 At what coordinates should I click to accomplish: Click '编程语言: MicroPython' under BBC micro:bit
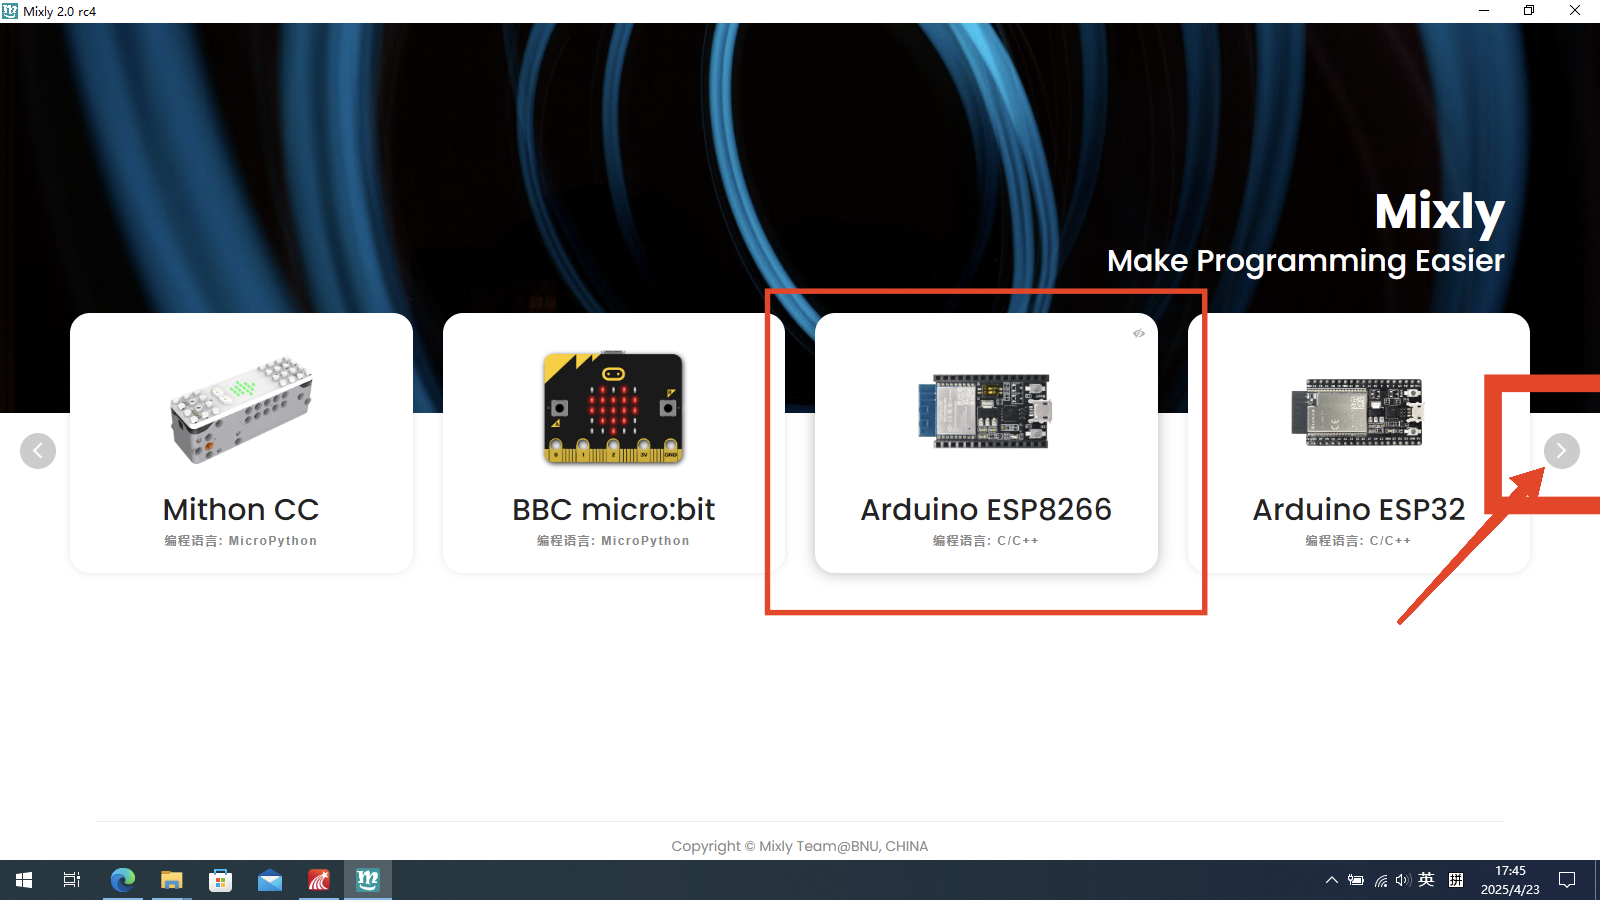613,541
